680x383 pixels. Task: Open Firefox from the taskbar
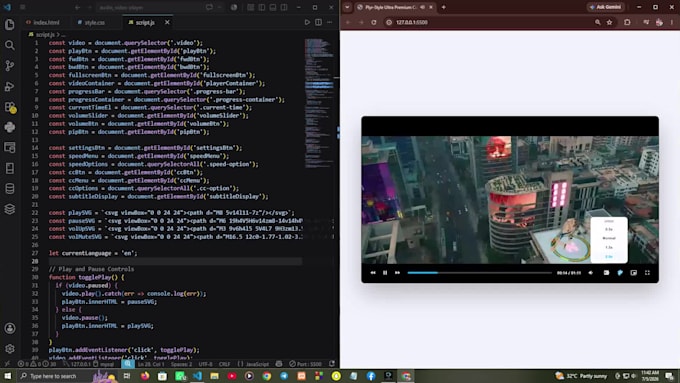pyautogui.click(x=145, y=376)
